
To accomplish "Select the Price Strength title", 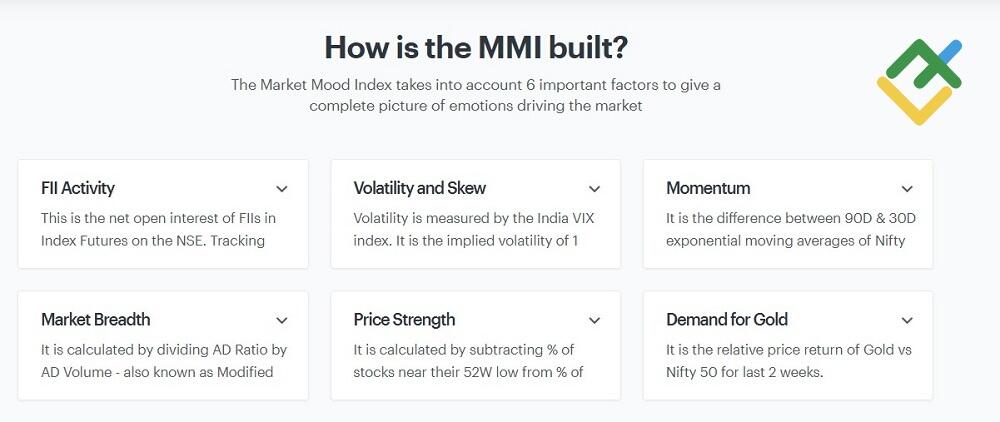I will pyautogui.click(x=404, y=320).
